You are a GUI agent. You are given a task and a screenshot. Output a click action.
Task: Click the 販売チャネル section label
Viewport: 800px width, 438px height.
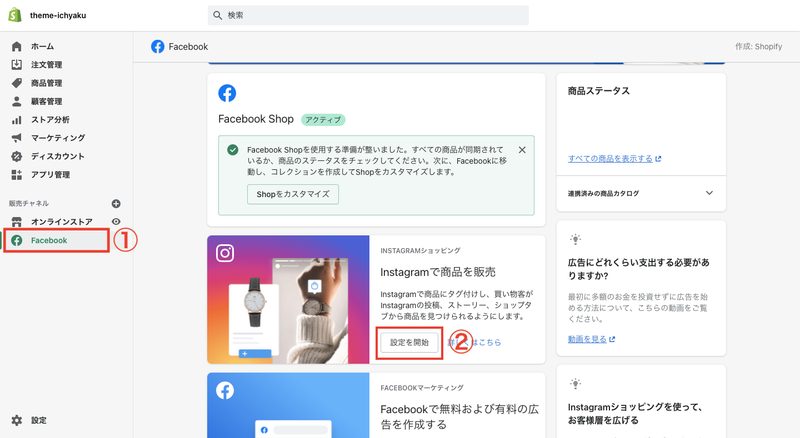click(29, 203)
